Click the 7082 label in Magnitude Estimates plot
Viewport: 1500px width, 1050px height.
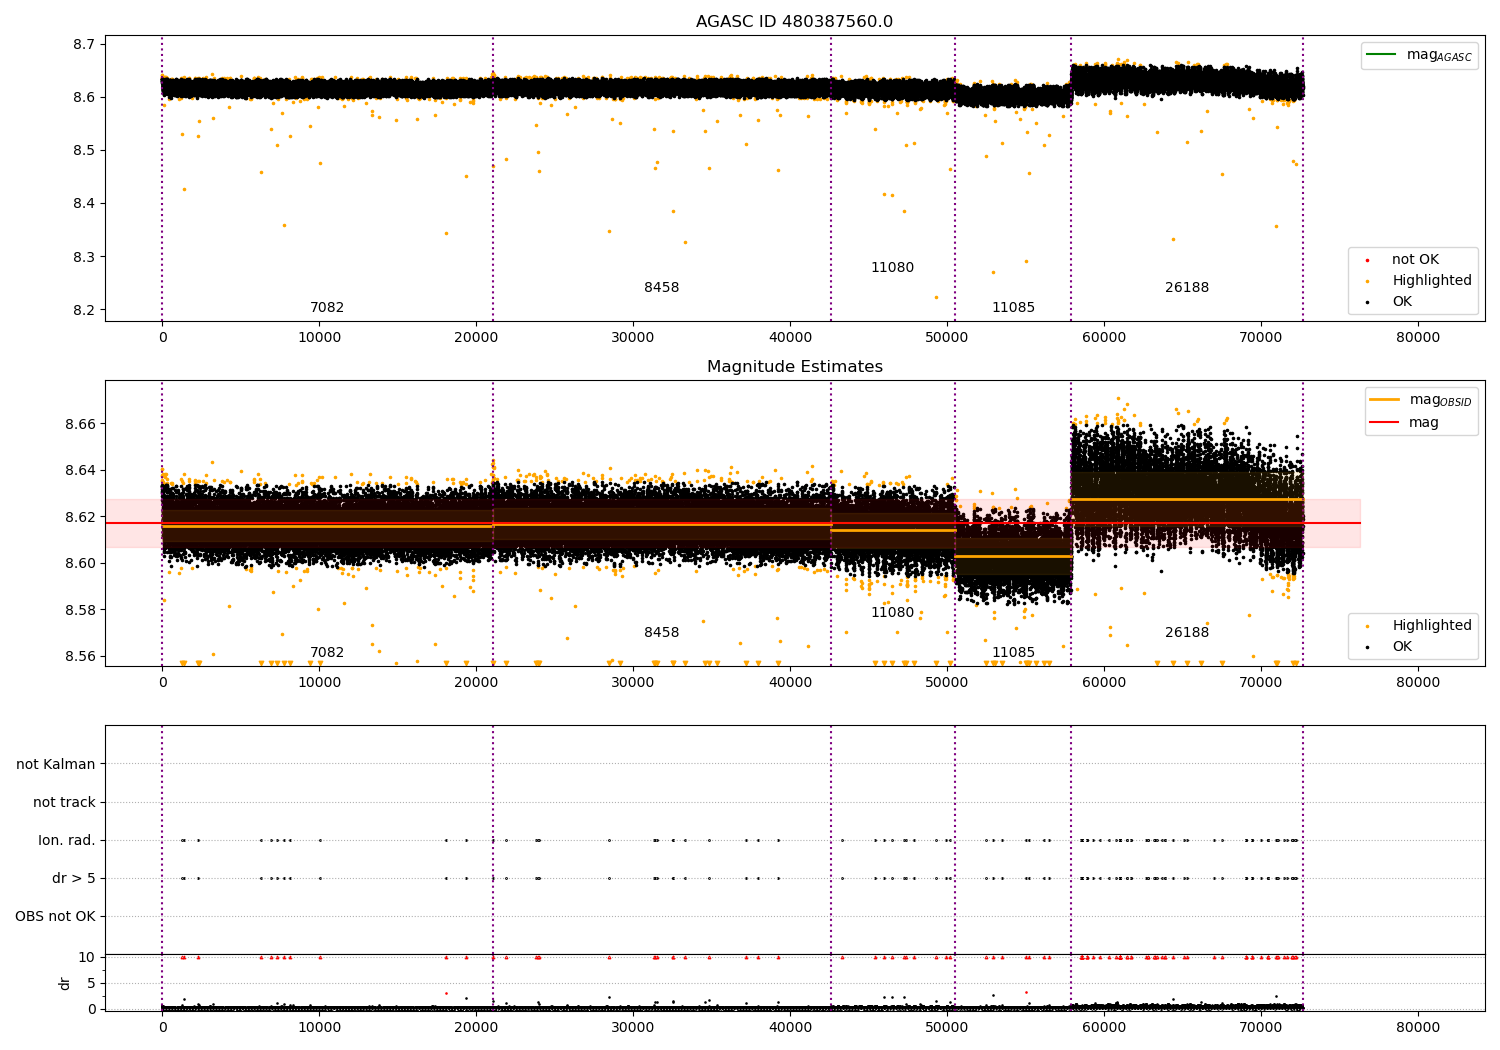(327, 653)
